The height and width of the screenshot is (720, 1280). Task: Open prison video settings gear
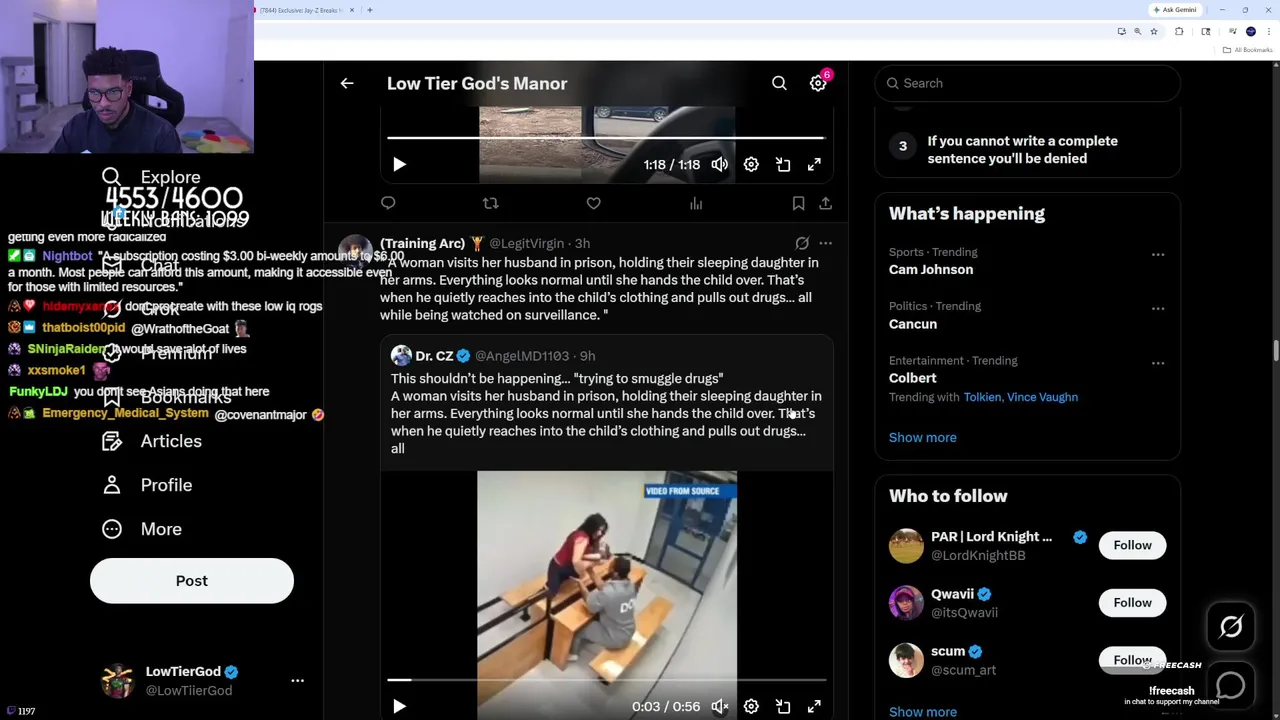coord(751,706)
